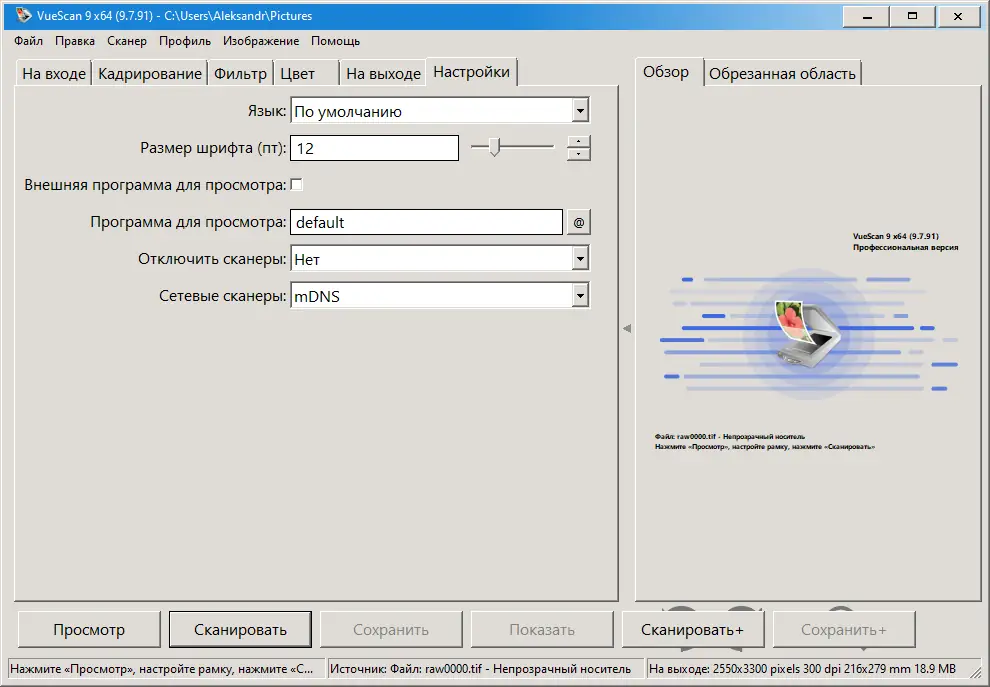Switch to the Кадрирование tab
The height and width of the screenshot is (687, 990).
tap(150, 74)
